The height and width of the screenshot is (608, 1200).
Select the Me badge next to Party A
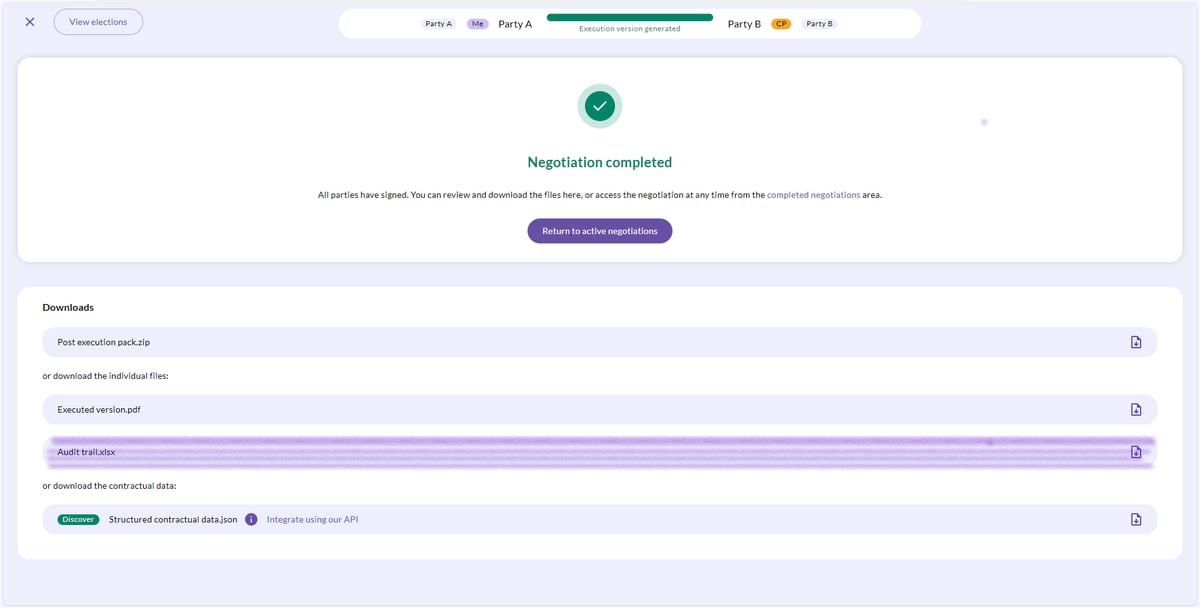pyautogui.click(x=478, y=24)
